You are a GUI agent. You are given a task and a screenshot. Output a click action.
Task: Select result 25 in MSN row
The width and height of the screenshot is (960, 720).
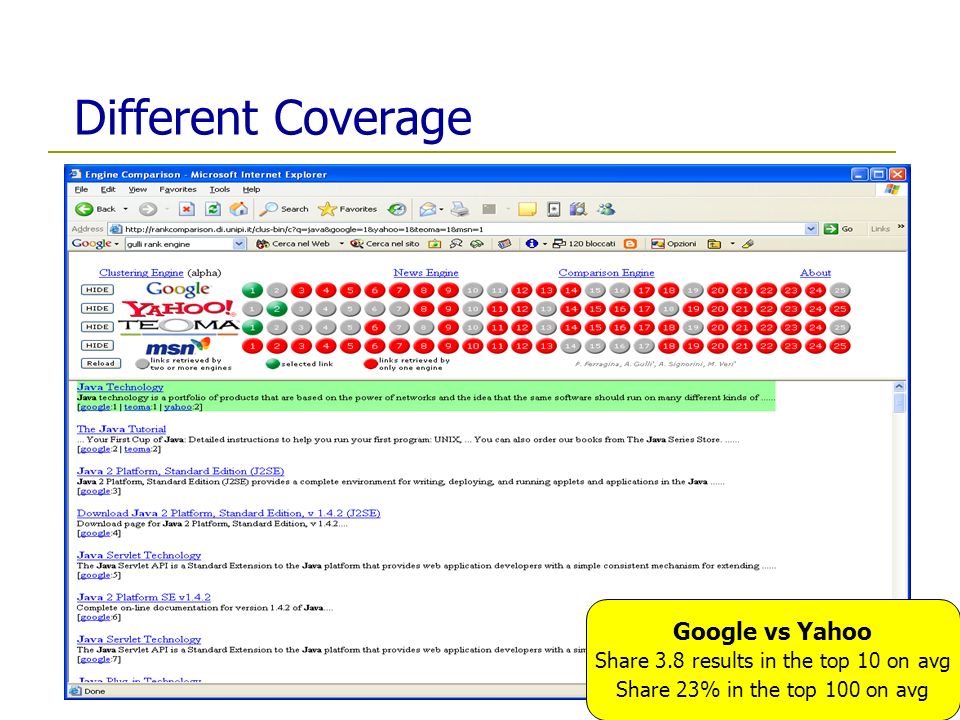840,347
